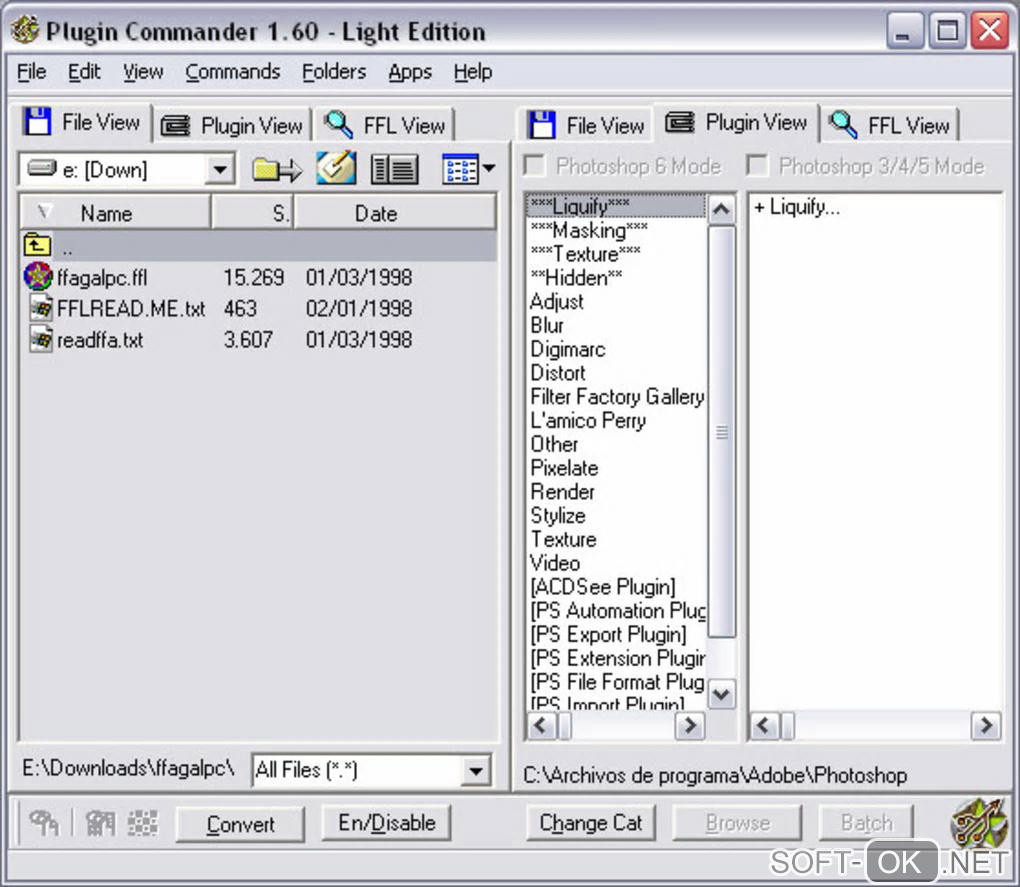Screen dimensions: 1020x887
Task: Open the e: [Down] drive dropdown
Action: pyautogui.click(x=220, y=170)
